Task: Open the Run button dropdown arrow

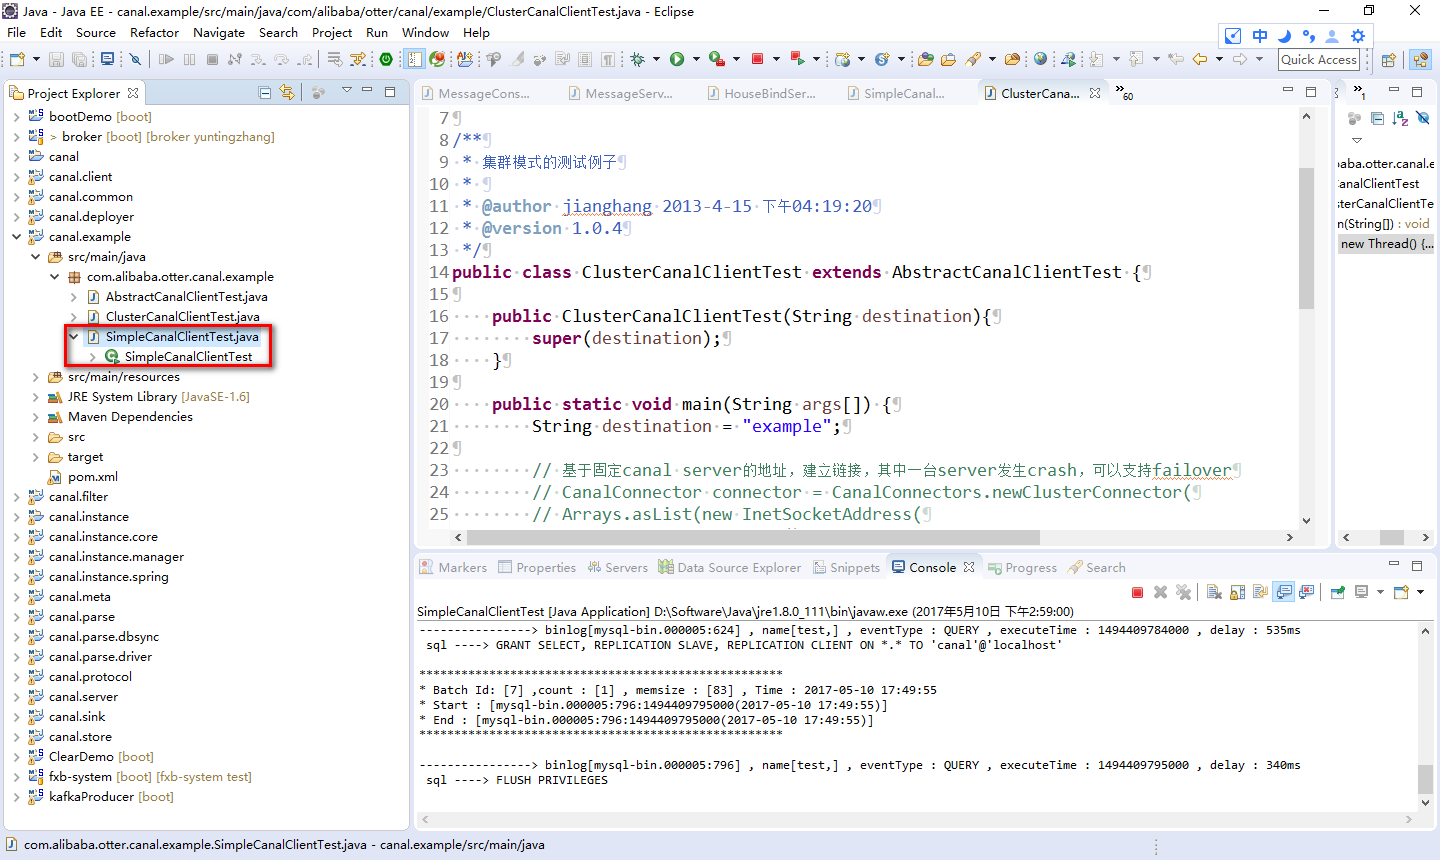Action: 696,59
